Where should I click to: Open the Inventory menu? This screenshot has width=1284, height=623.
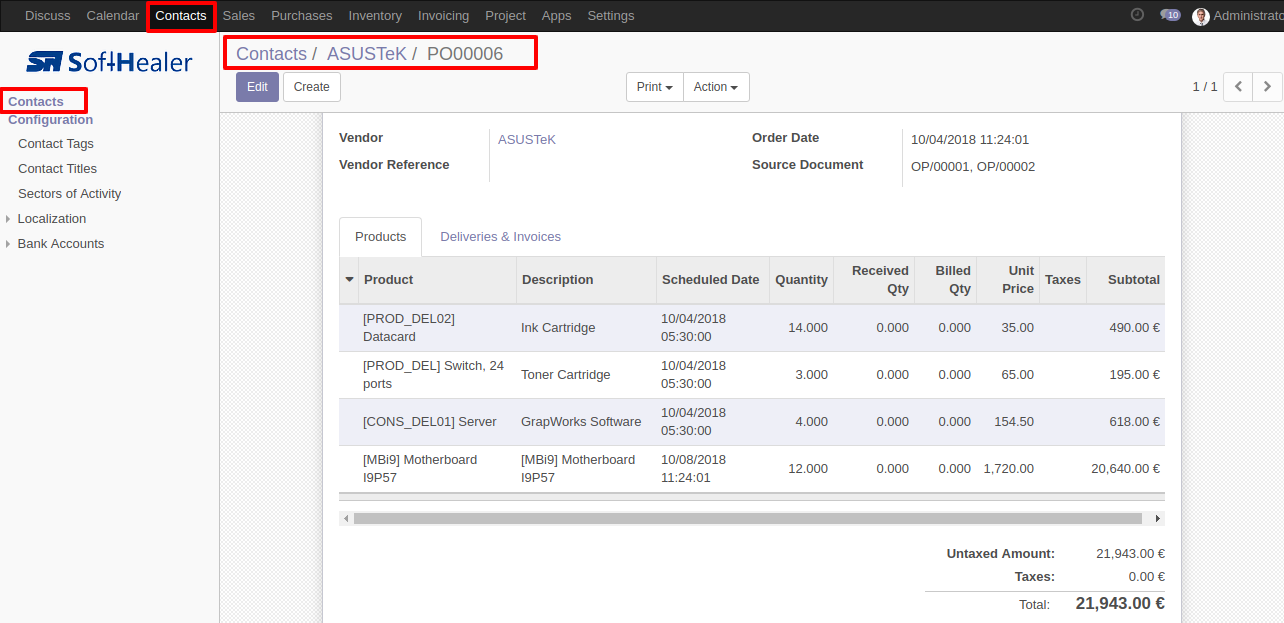[375, 16]
